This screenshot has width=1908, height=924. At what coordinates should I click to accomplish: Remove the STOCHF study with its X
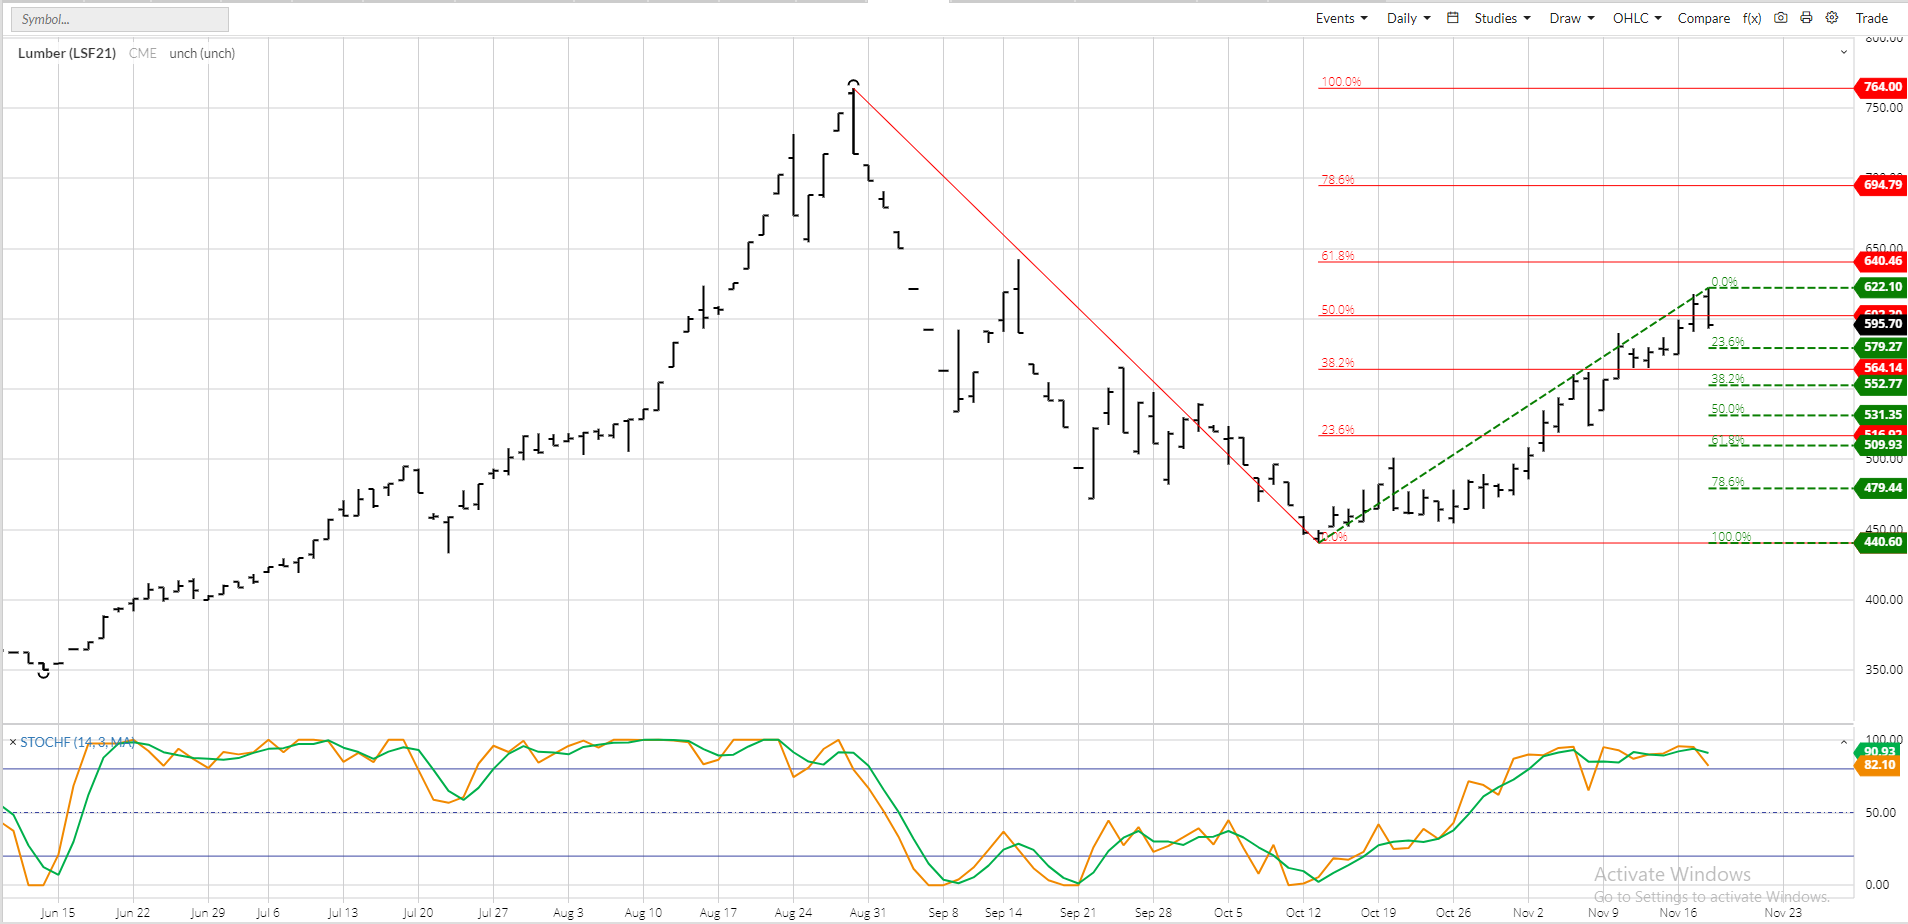pyautogui.click(x=12, y=742)
